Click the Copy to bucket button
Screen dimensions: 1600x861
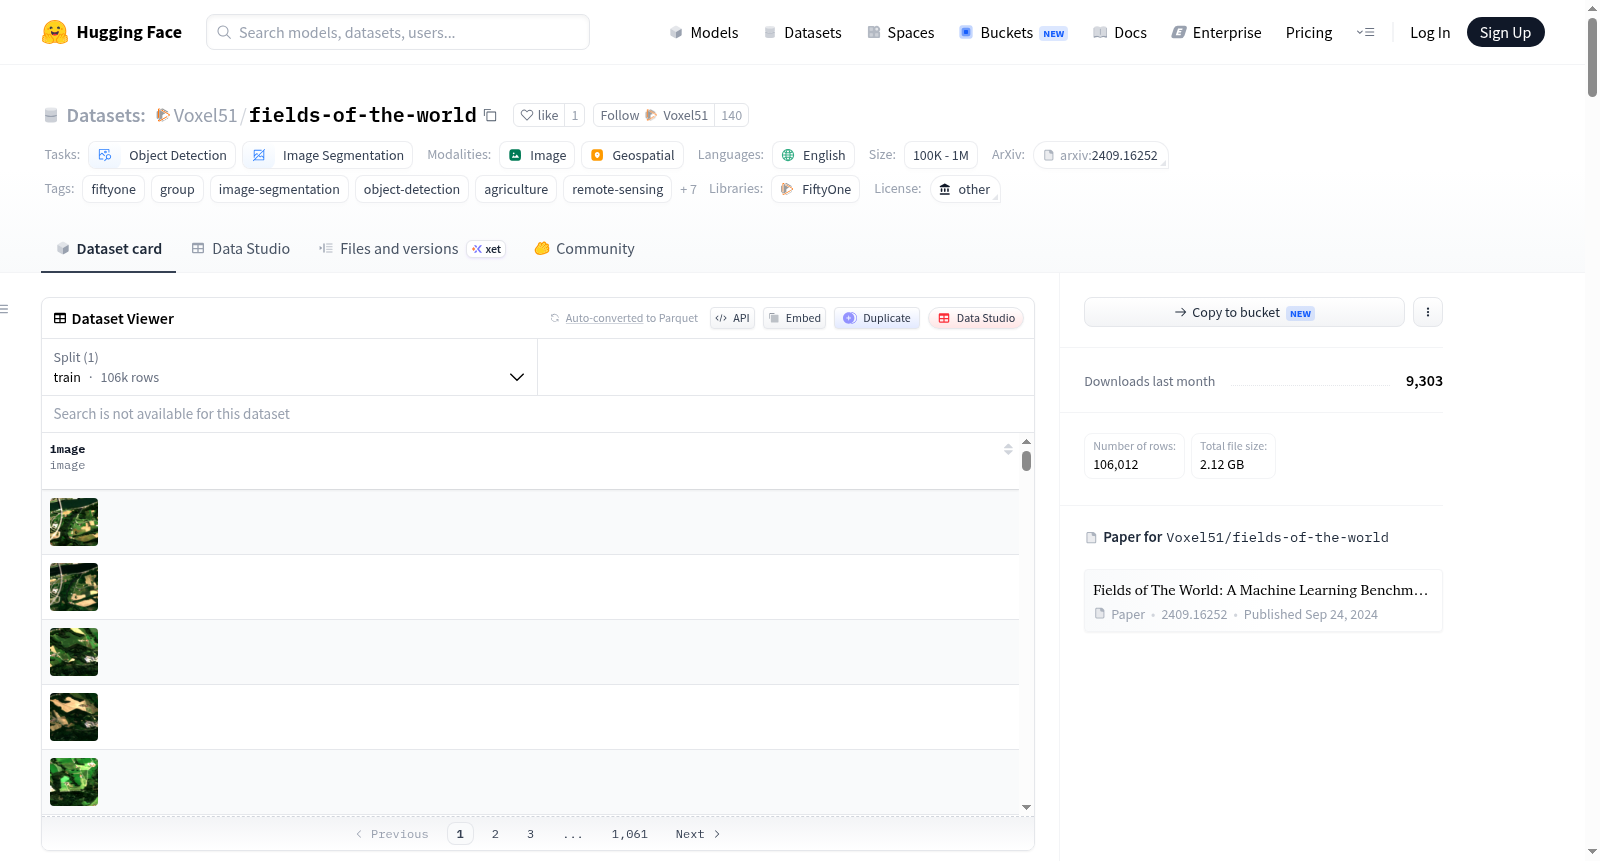coord(1244,312)
